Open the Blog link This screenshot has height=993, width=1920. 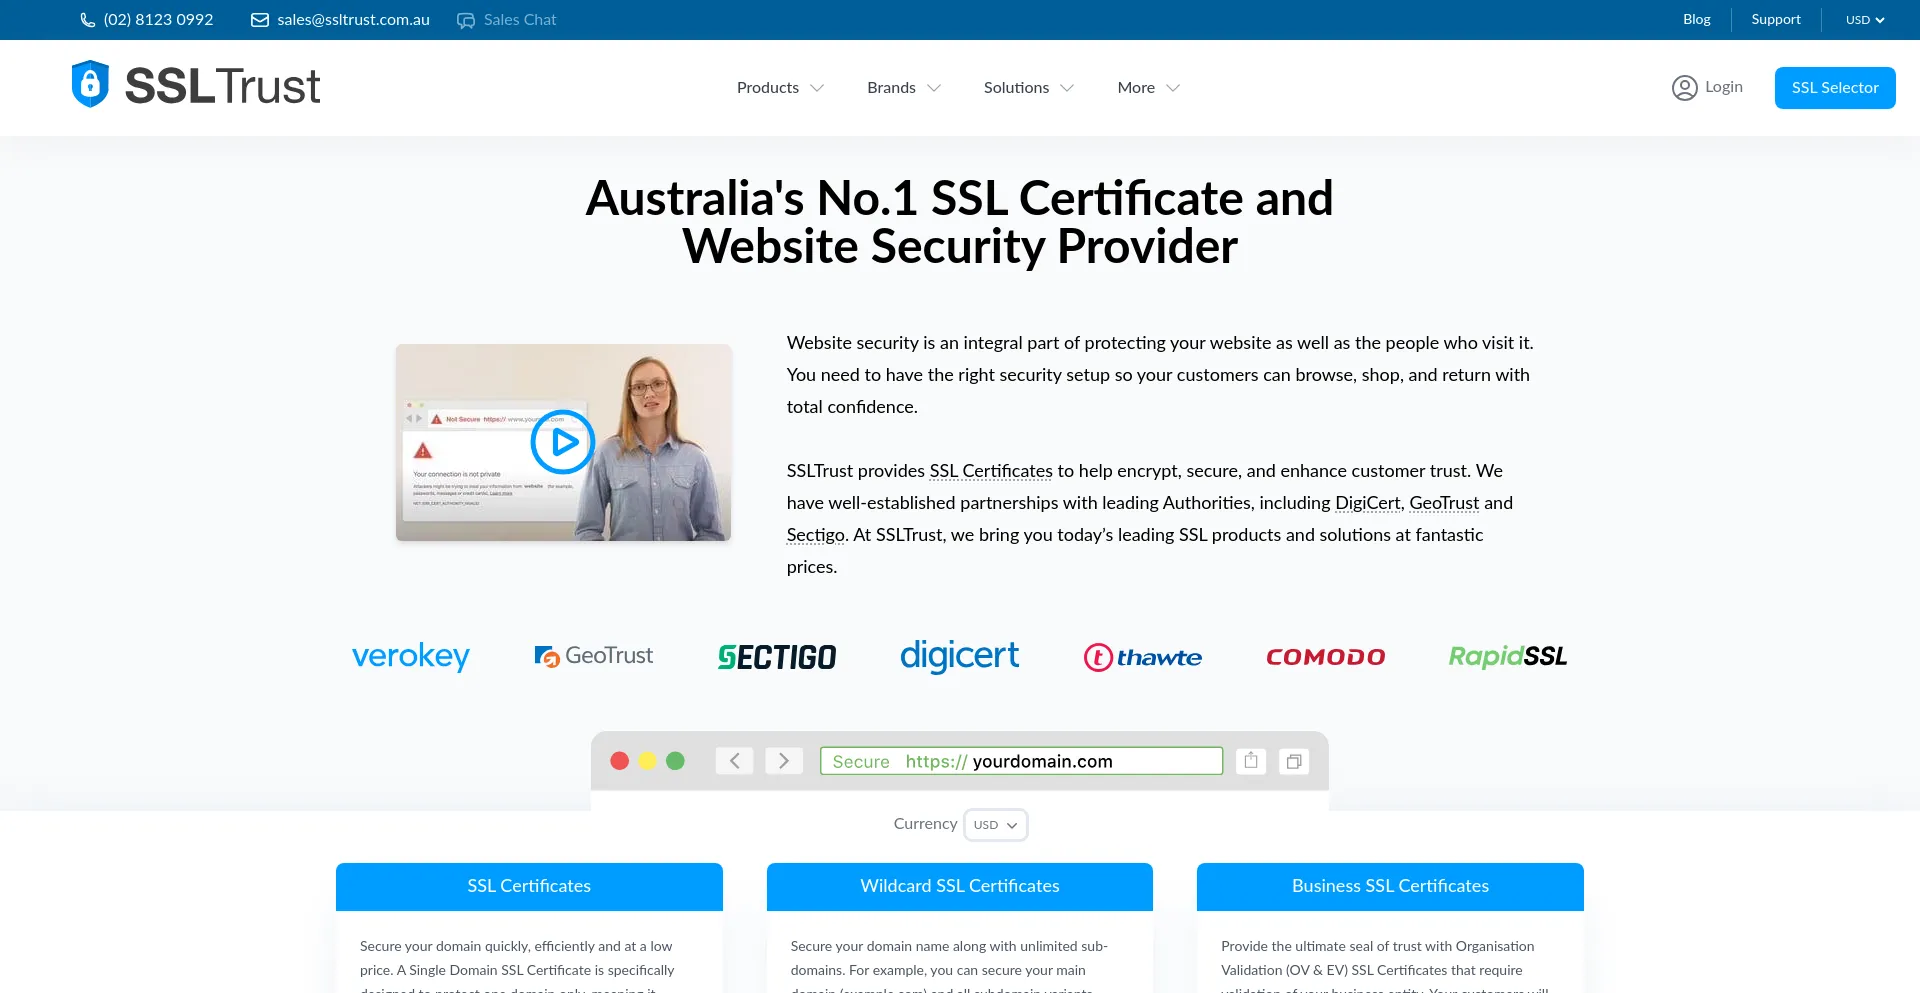[1697, 20]
